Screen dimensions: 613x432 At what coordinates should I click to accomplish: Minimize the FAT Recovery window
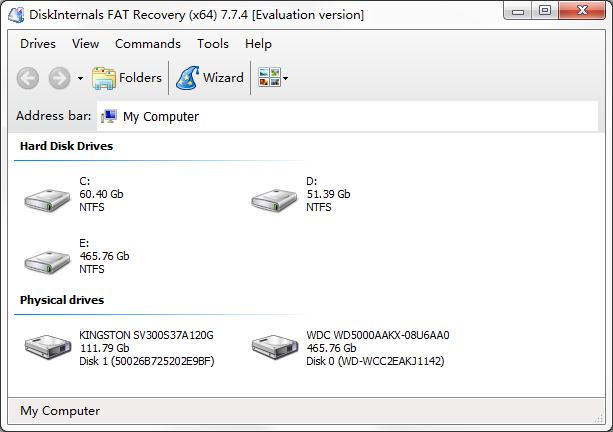518,11
